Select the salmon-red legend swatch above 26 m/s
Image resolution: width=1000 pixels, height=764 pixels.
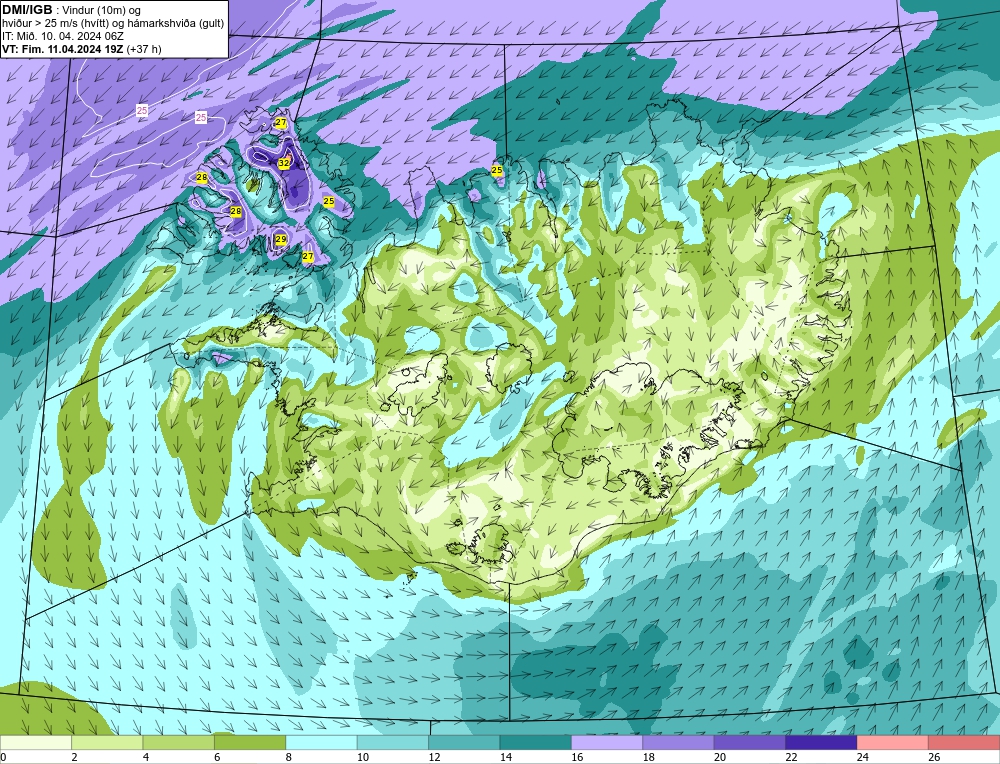(x=964, y=742)
